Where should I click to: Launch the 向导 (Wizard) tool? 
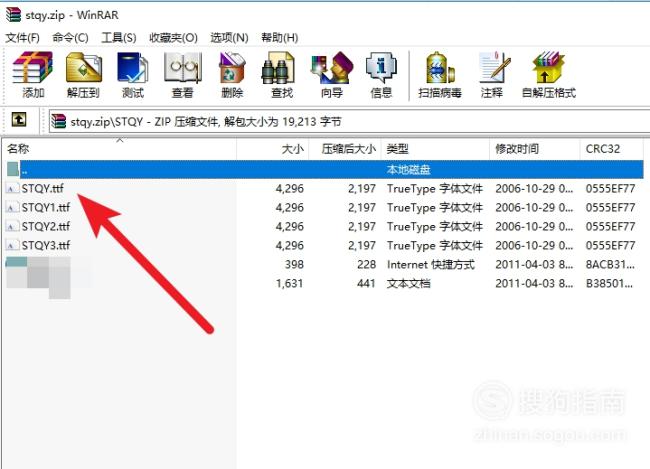(332, 75)
